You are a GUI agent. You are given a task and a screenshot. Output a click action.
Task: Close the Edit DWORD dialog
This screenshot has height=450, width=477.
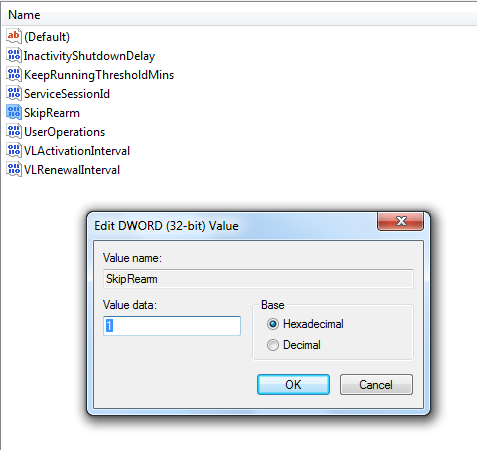coord(400,221)
